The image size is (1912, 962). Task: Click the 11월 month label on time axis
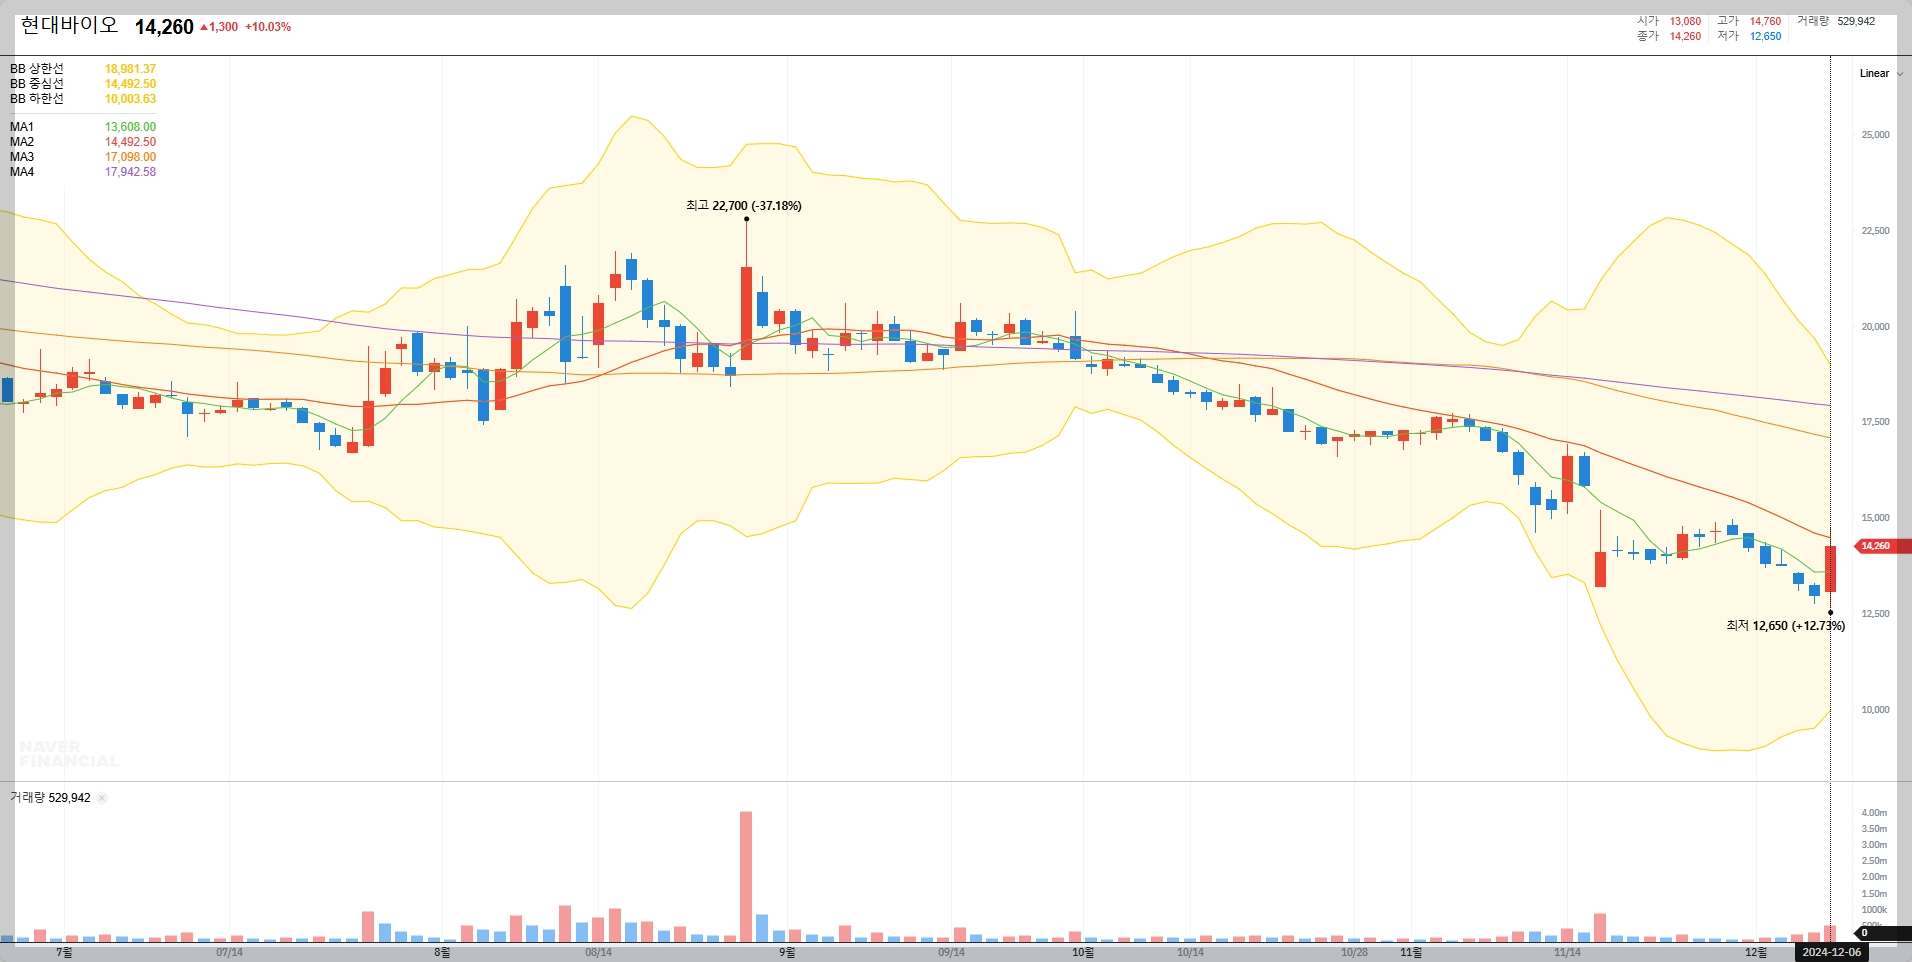tap(1411, 952)
